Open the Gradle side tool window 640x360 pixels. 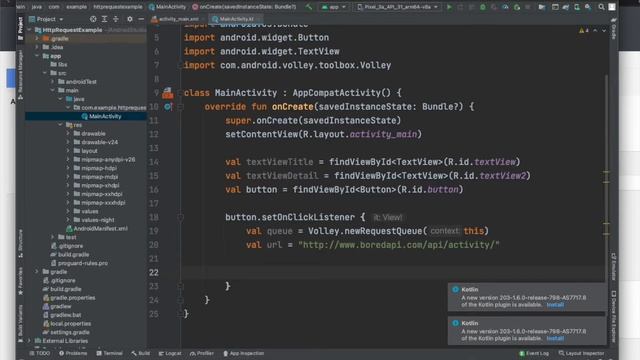pyautogui.click(x=613, y=29)
